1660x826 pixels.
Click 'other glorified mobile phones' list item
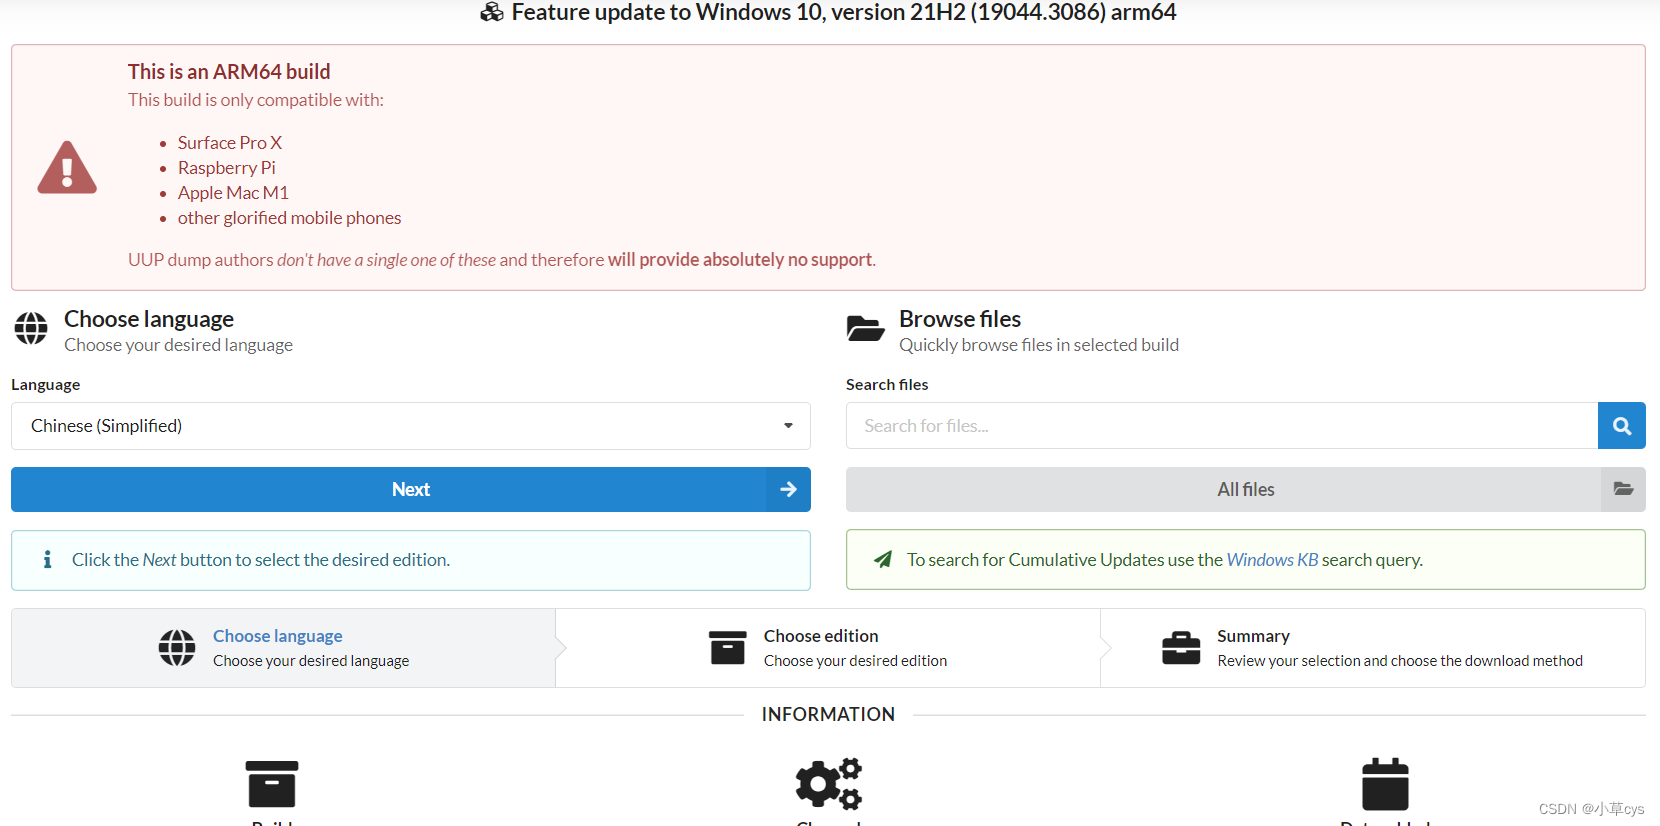289,218
